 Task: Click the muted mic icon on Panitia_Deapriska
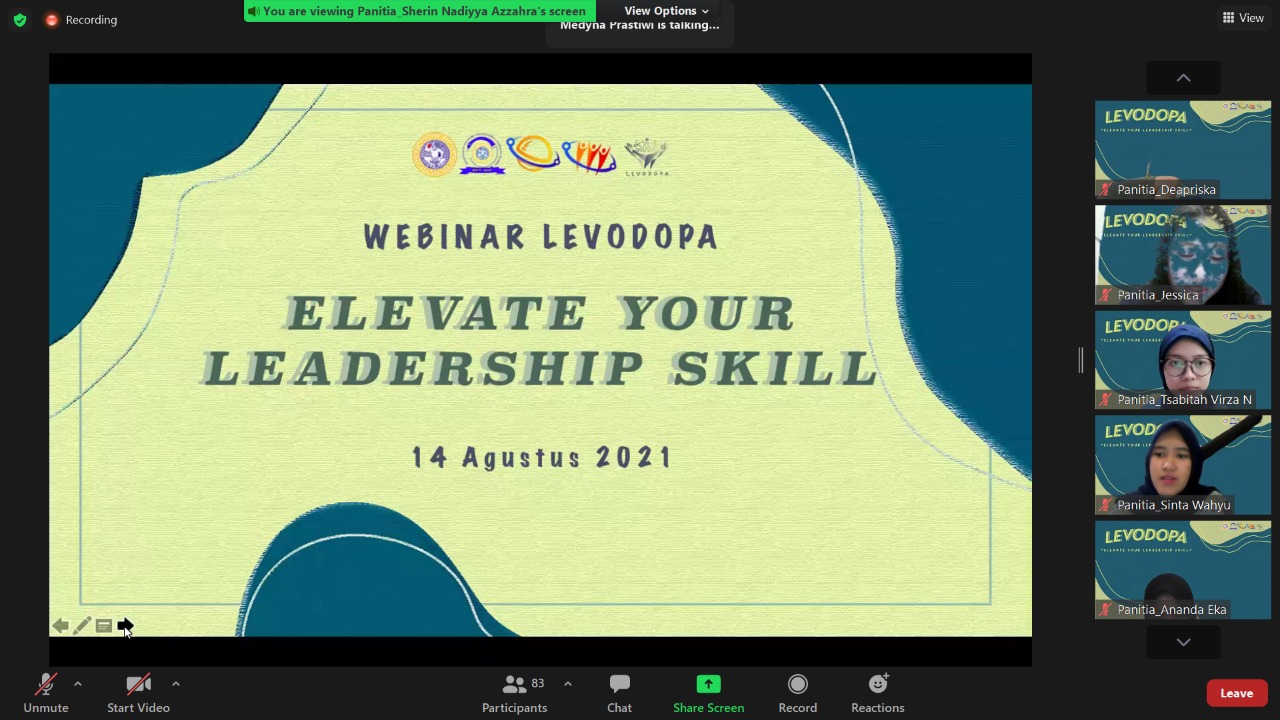(x=1106, y=189)
